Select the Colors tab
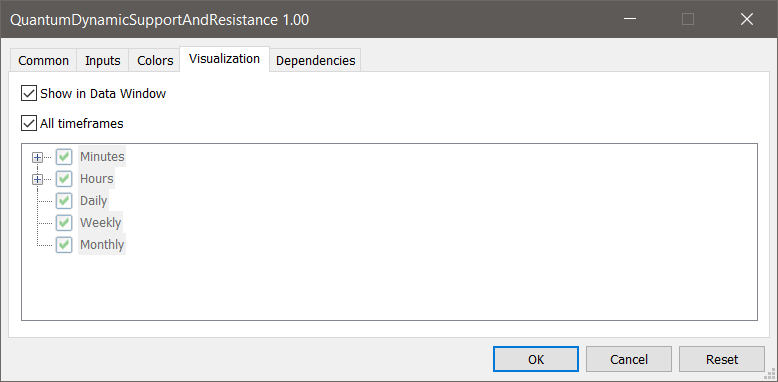This screenshot has width=778, height=382. point(155,61)
